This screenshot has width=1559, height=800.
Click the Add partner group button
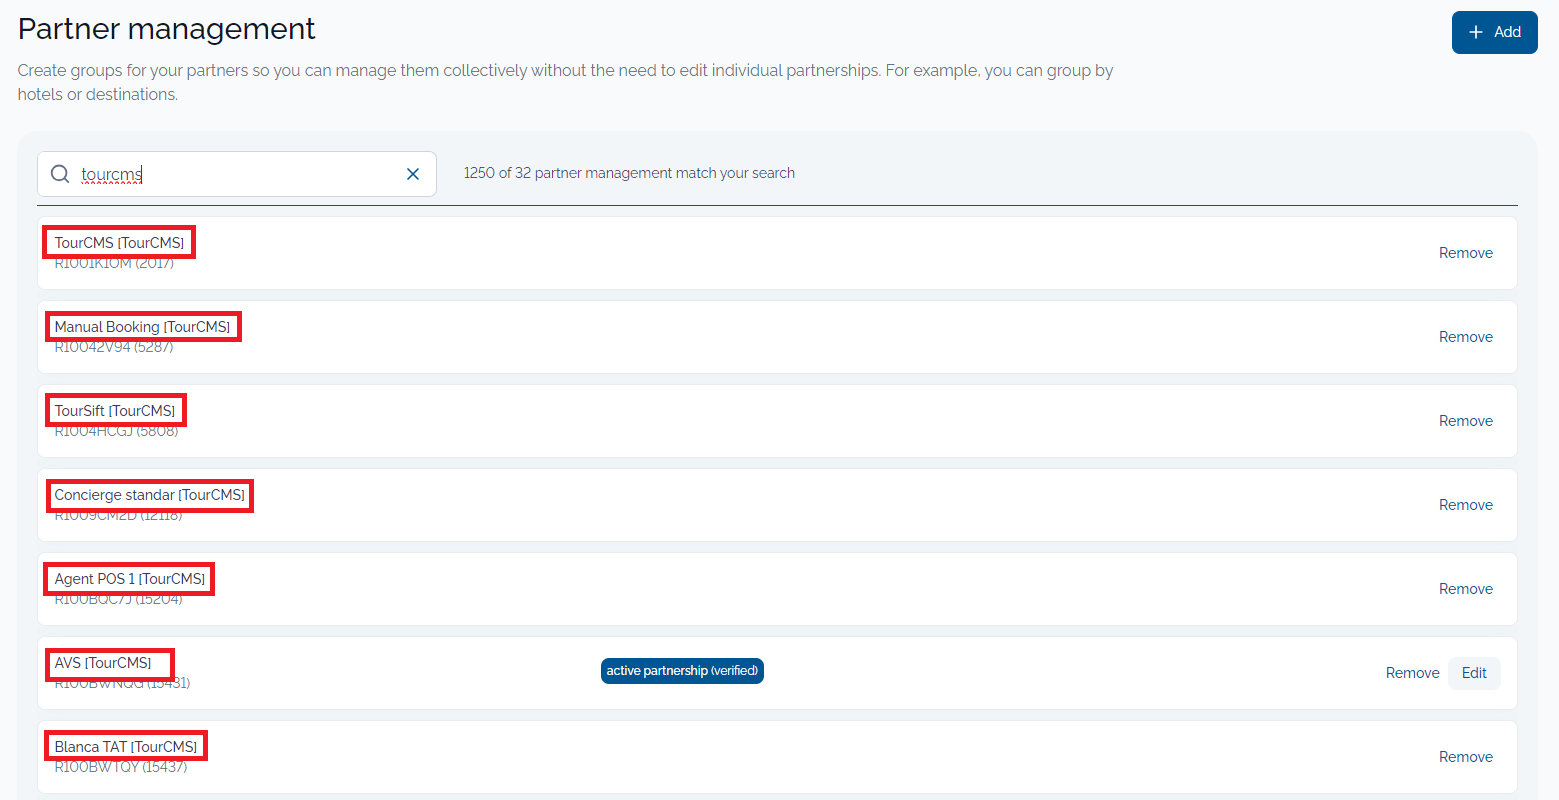click(x=1494, y=32)
